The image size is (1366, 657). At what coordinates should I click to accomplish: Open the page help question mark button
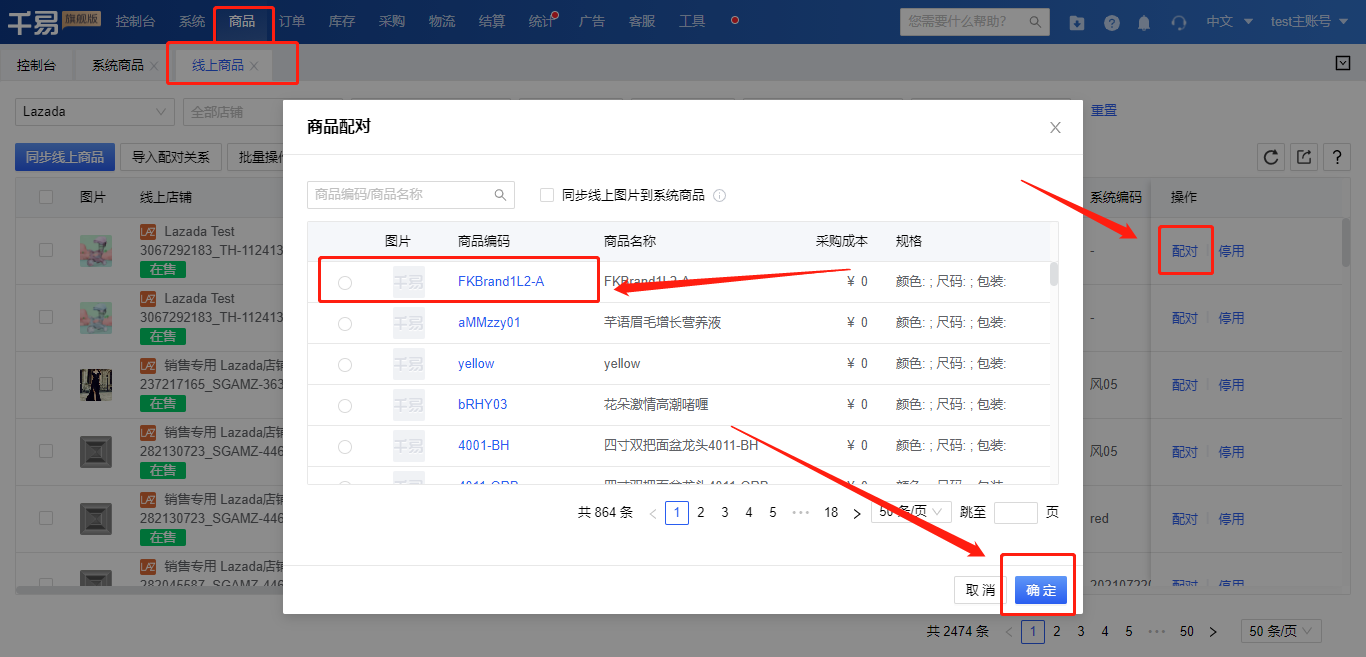(1337, 157)
